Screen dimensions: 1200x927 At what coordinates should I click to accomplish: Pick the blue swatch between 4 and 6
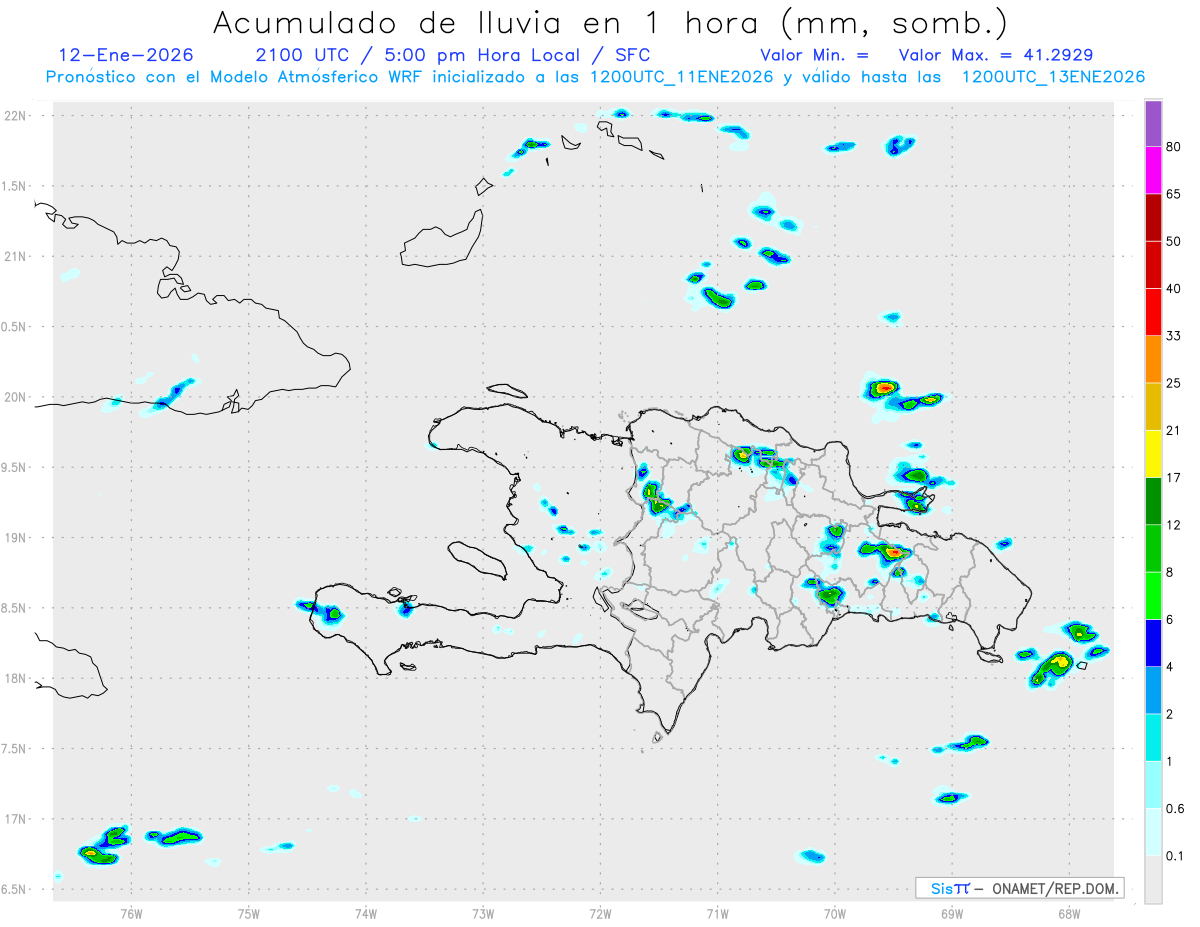pyautogui.click(x=1153, y=642)
